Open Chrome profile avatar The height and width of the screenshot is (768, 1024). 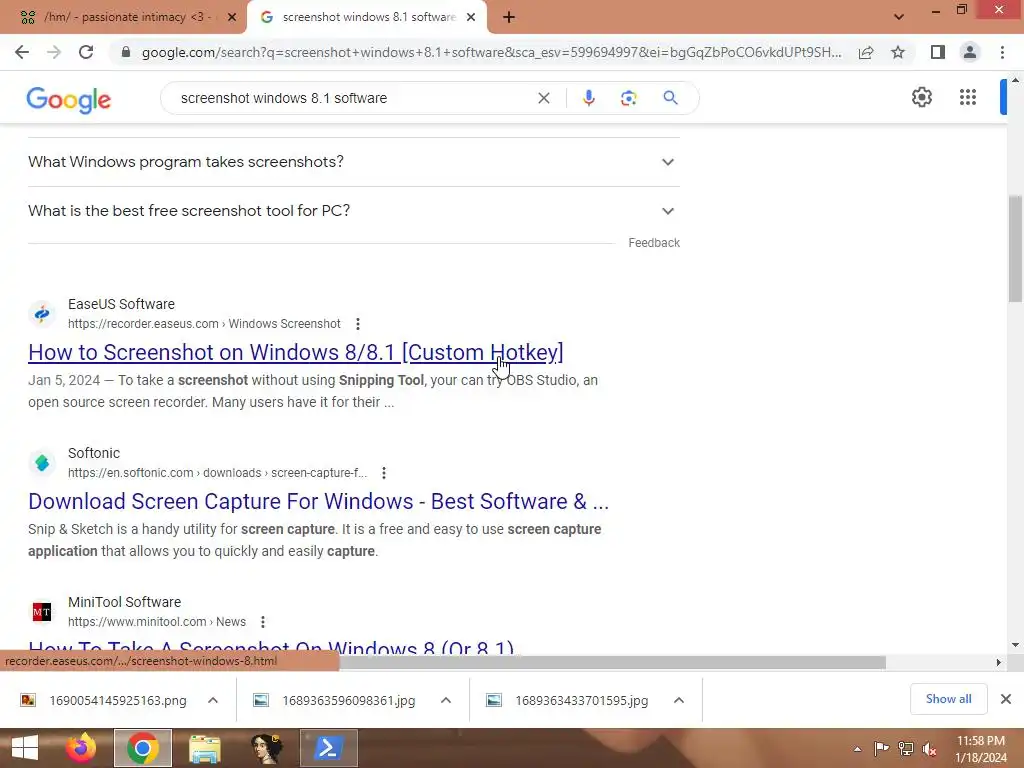(x=970, y=52)
